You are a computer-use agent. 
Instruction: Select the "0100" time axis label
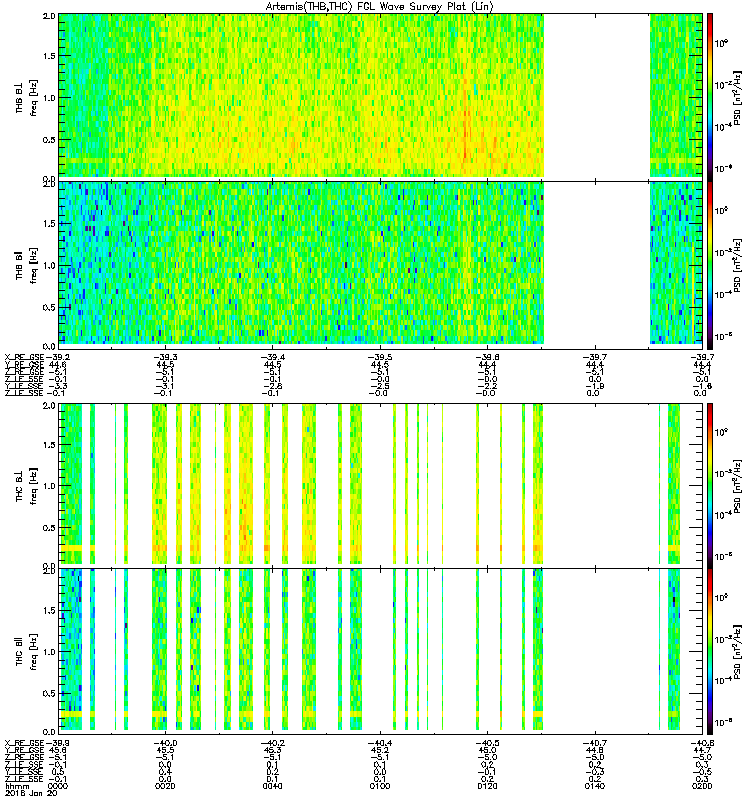pos(380,786)
